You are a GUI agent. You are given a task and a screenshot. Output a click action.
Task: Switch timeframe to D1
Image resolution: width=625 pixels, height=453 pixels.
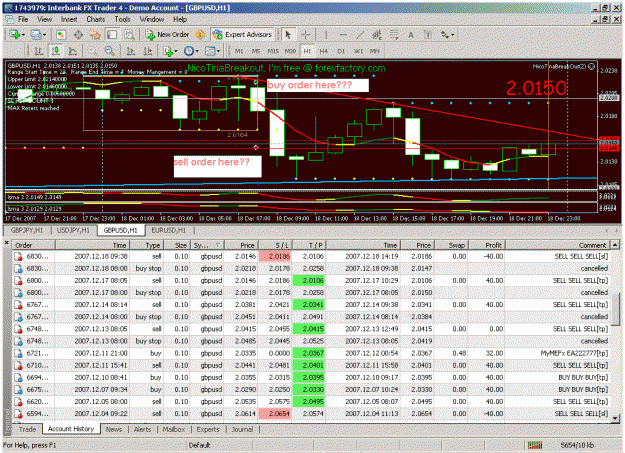point(341,51)
